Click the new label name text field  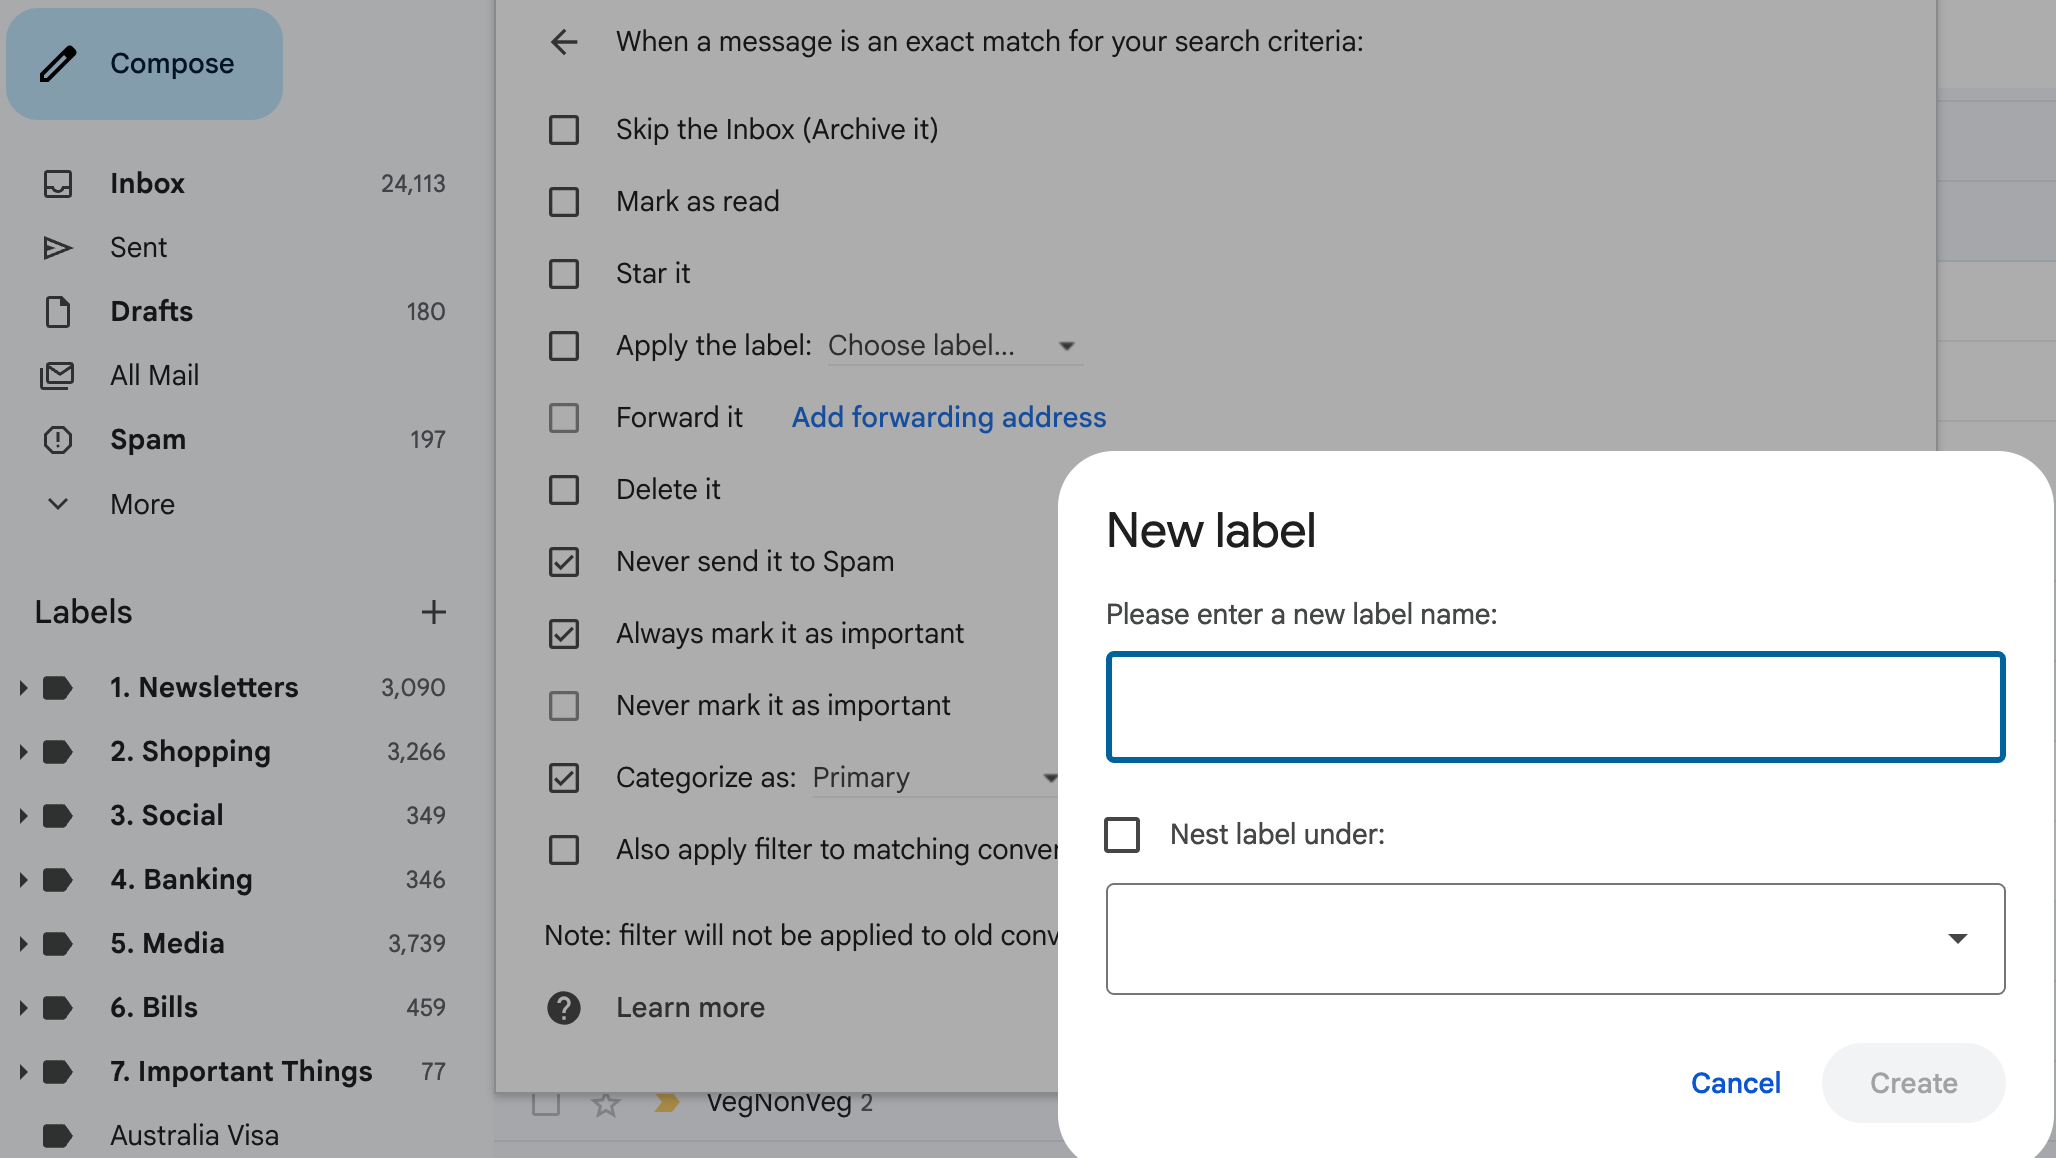(x=1555, y=707)
